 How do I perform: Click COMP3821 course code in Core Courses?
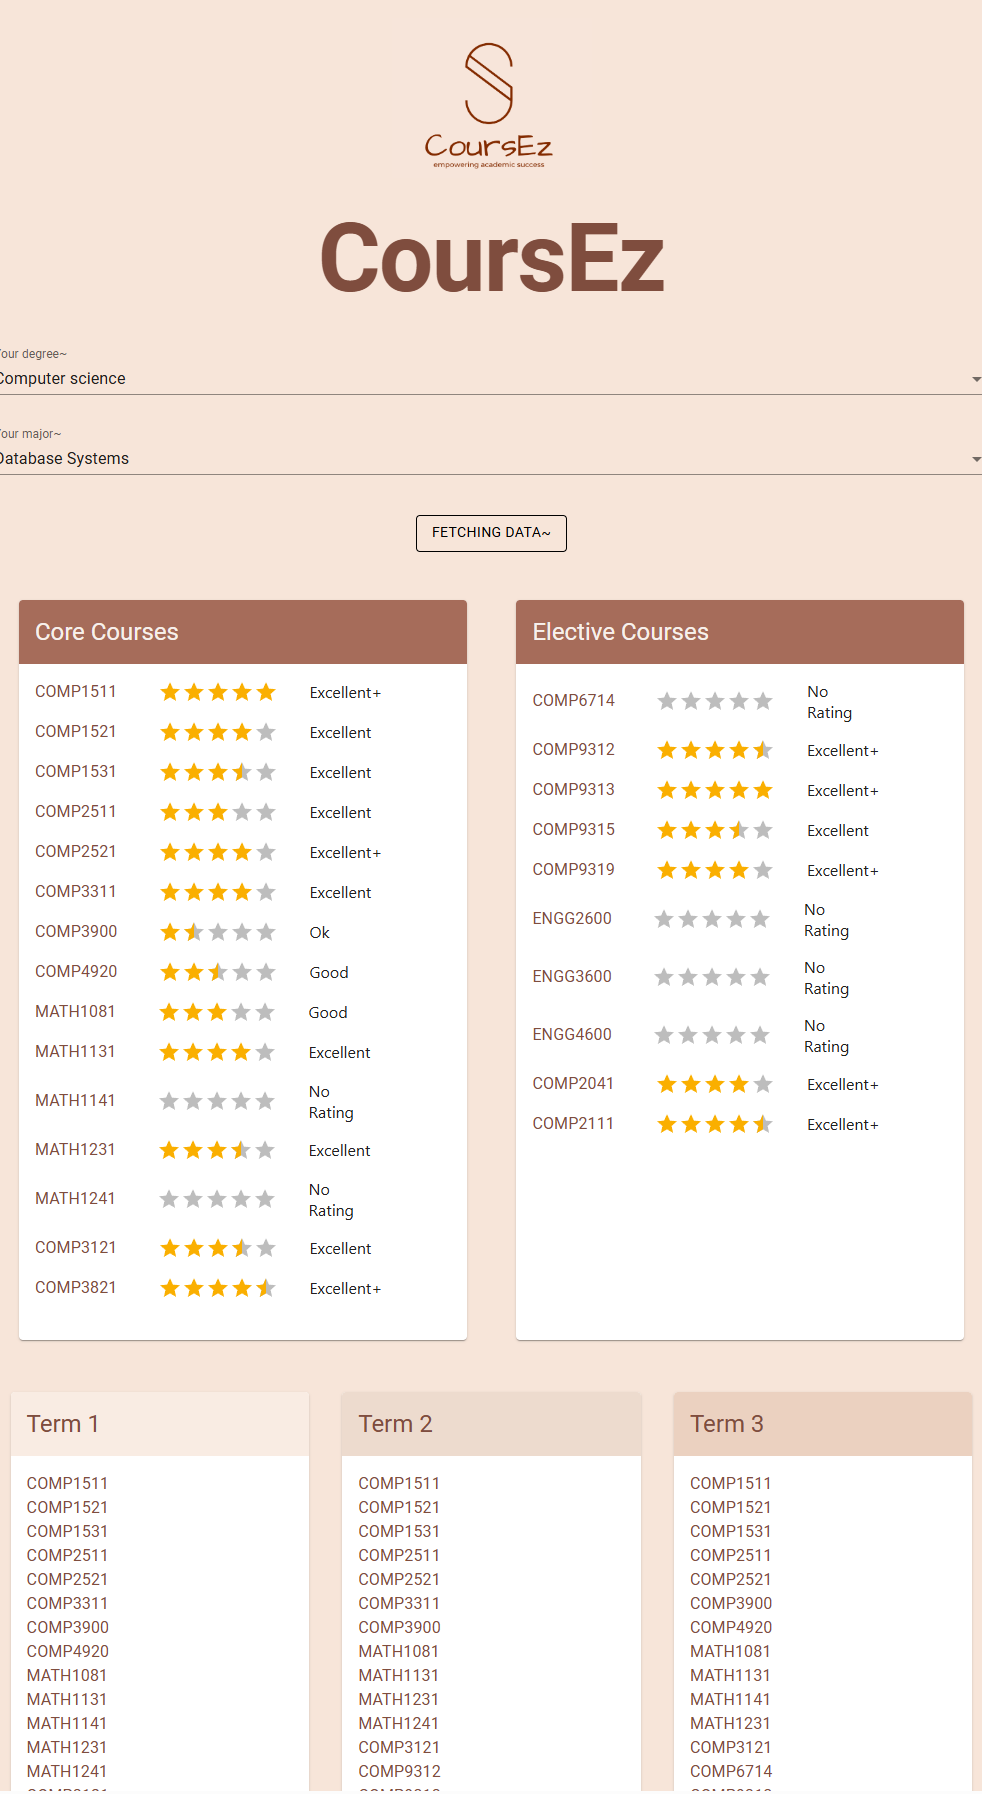point(76,1288)
